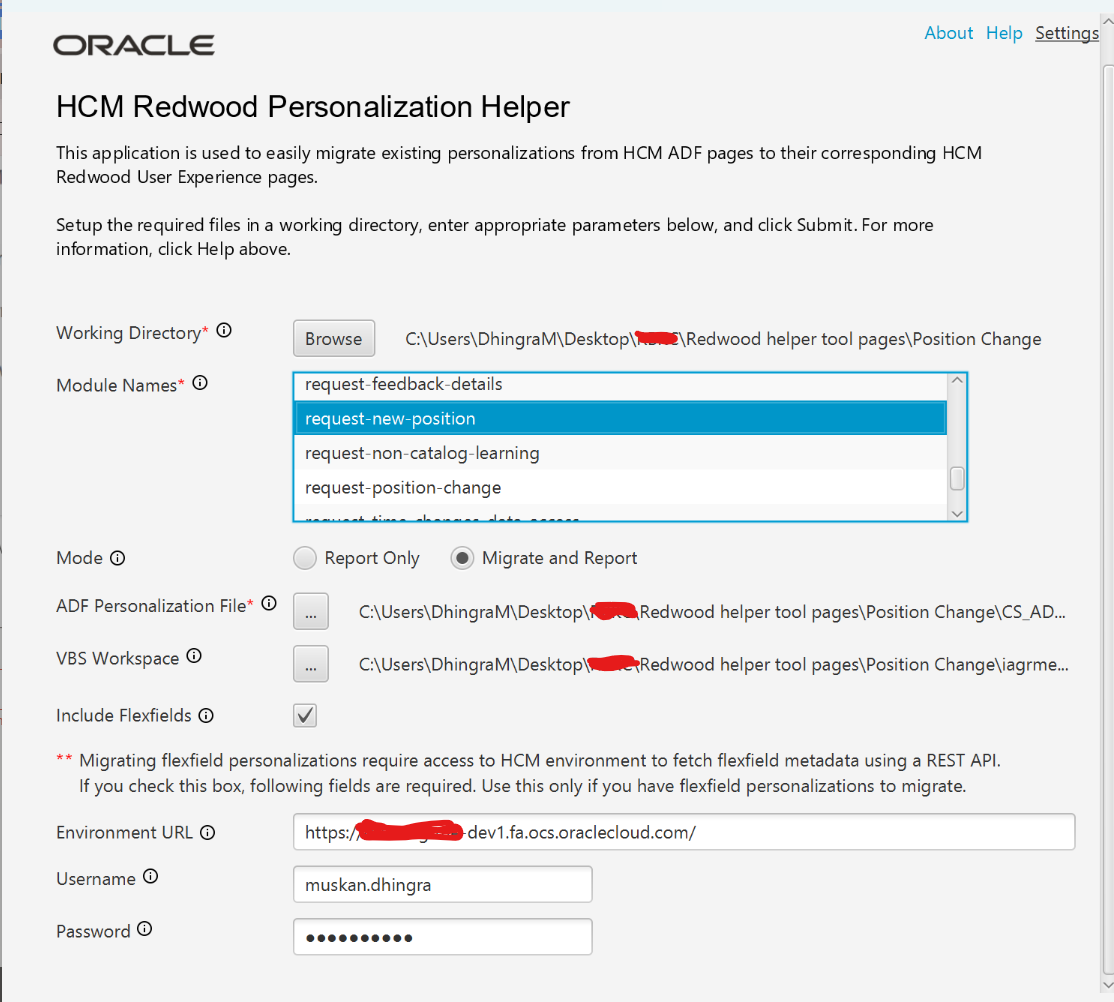Click the Include Flexfields info icon
This screenshot has height=1002, width=1114.
click(206, 716)
